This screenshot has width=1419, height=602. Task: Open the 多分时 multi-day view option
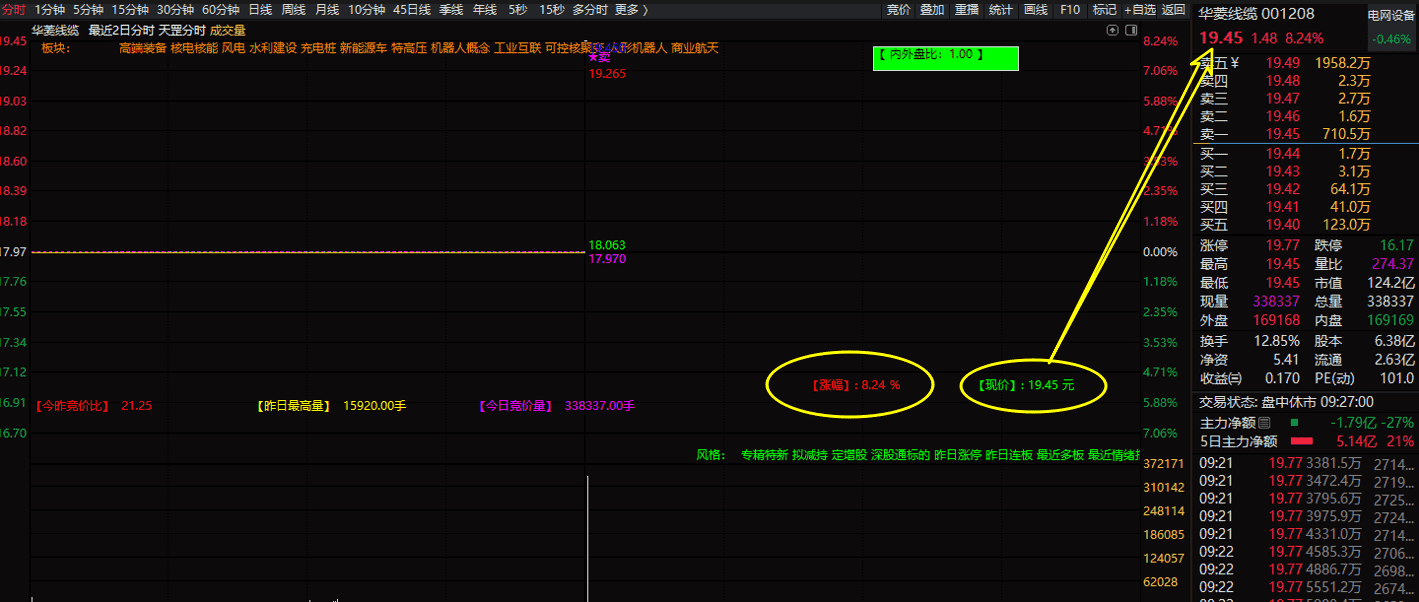[590, 10]
